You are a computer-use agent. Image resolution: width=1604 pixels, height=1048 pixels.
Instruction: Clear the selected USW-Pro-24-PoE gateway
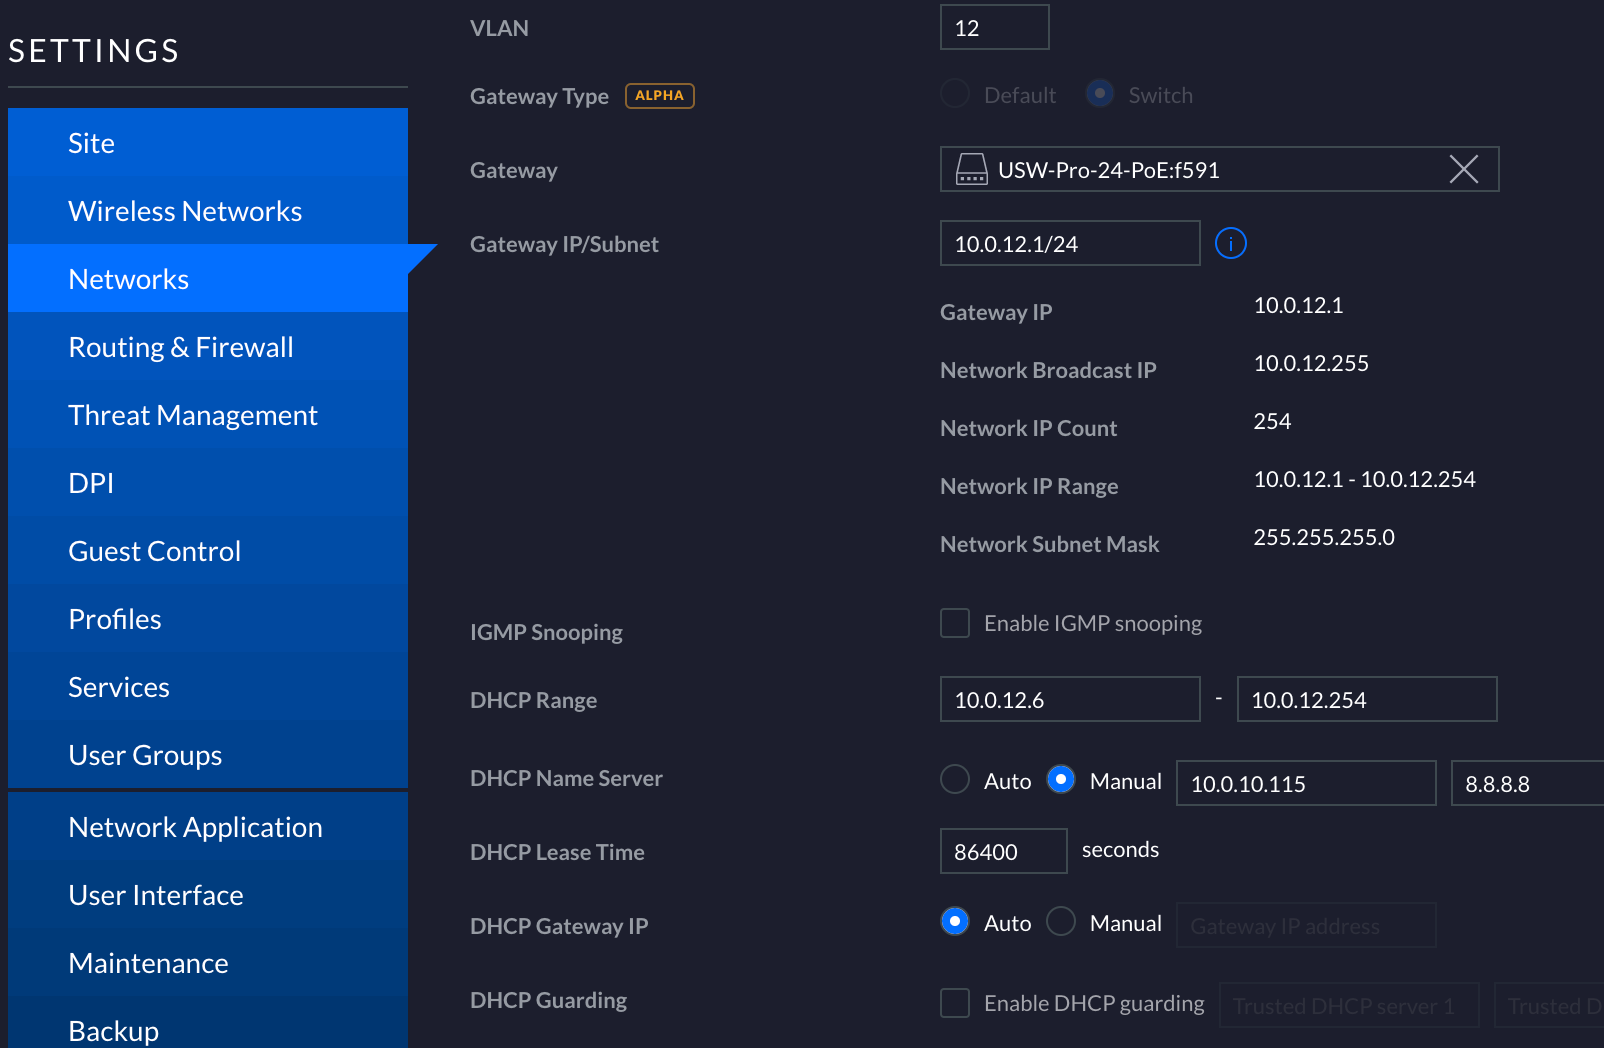(x=1463, y=170)
